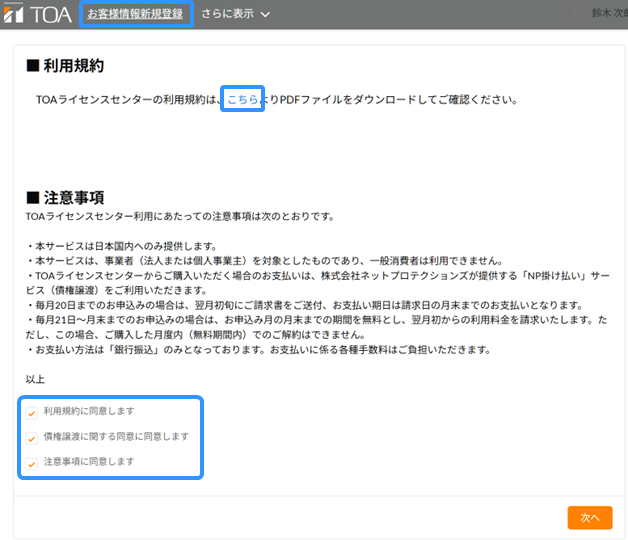The image size is (628, 540).
Task: Uncheck 債権譲渡に関する同意に同意します checkbox
Action: (x=32, y=438)
